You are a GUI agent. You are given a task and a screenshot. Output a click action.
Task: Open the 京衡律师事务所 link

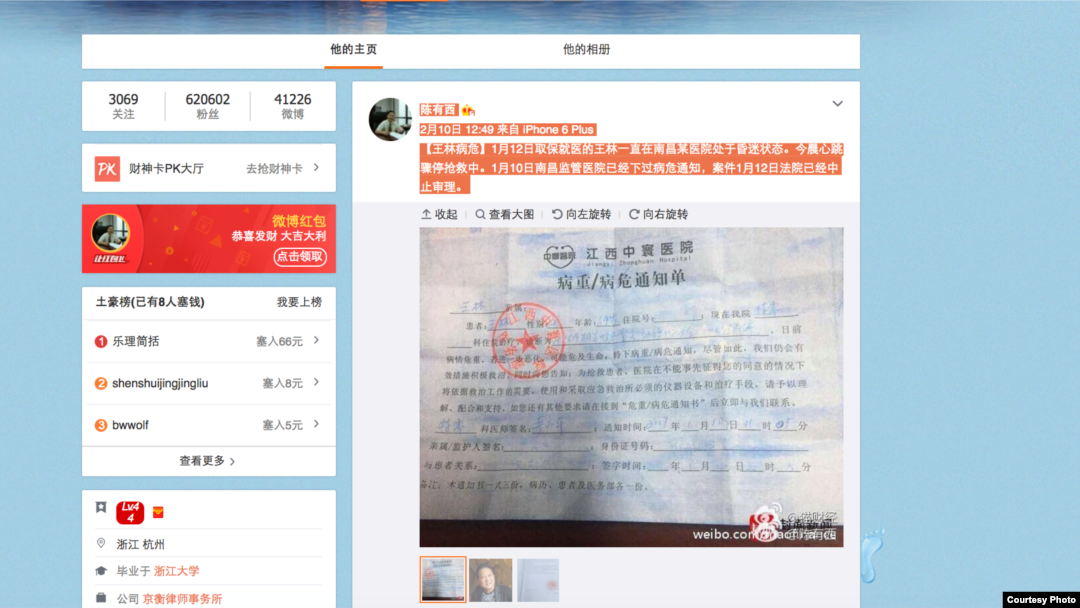point(182,599)
